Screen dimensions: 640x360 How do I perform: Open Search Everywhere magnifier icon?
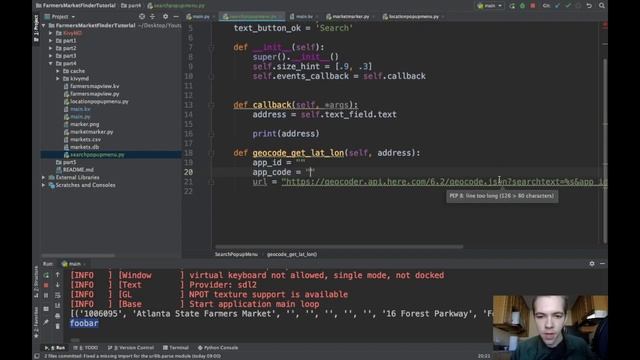(x=602, y=6)
